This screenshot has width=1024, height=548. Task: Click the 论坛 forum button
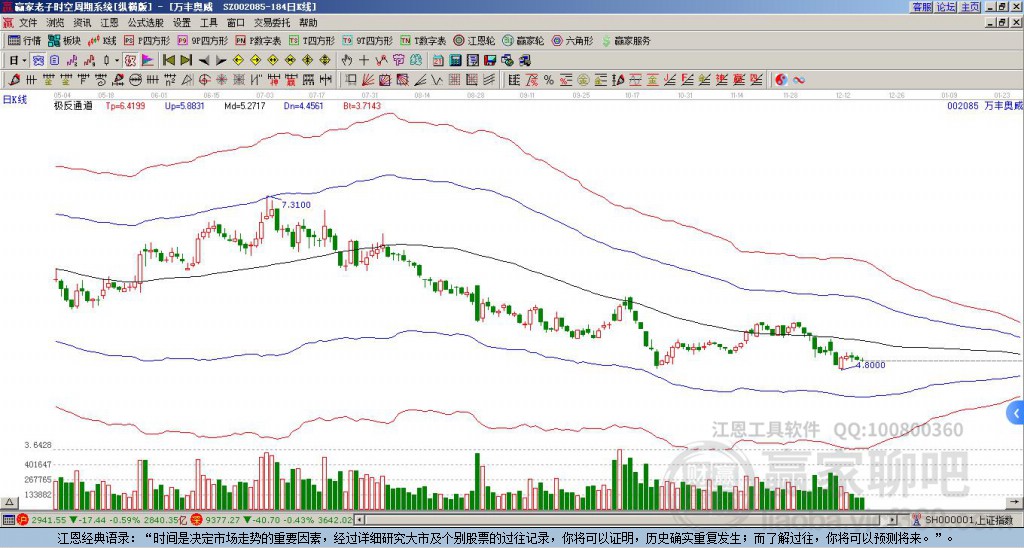[946, 7]
